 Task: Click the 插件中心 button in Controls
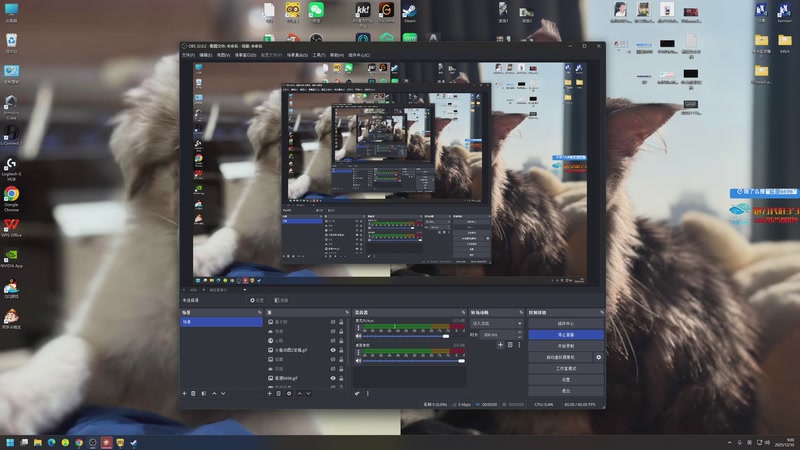566,323
